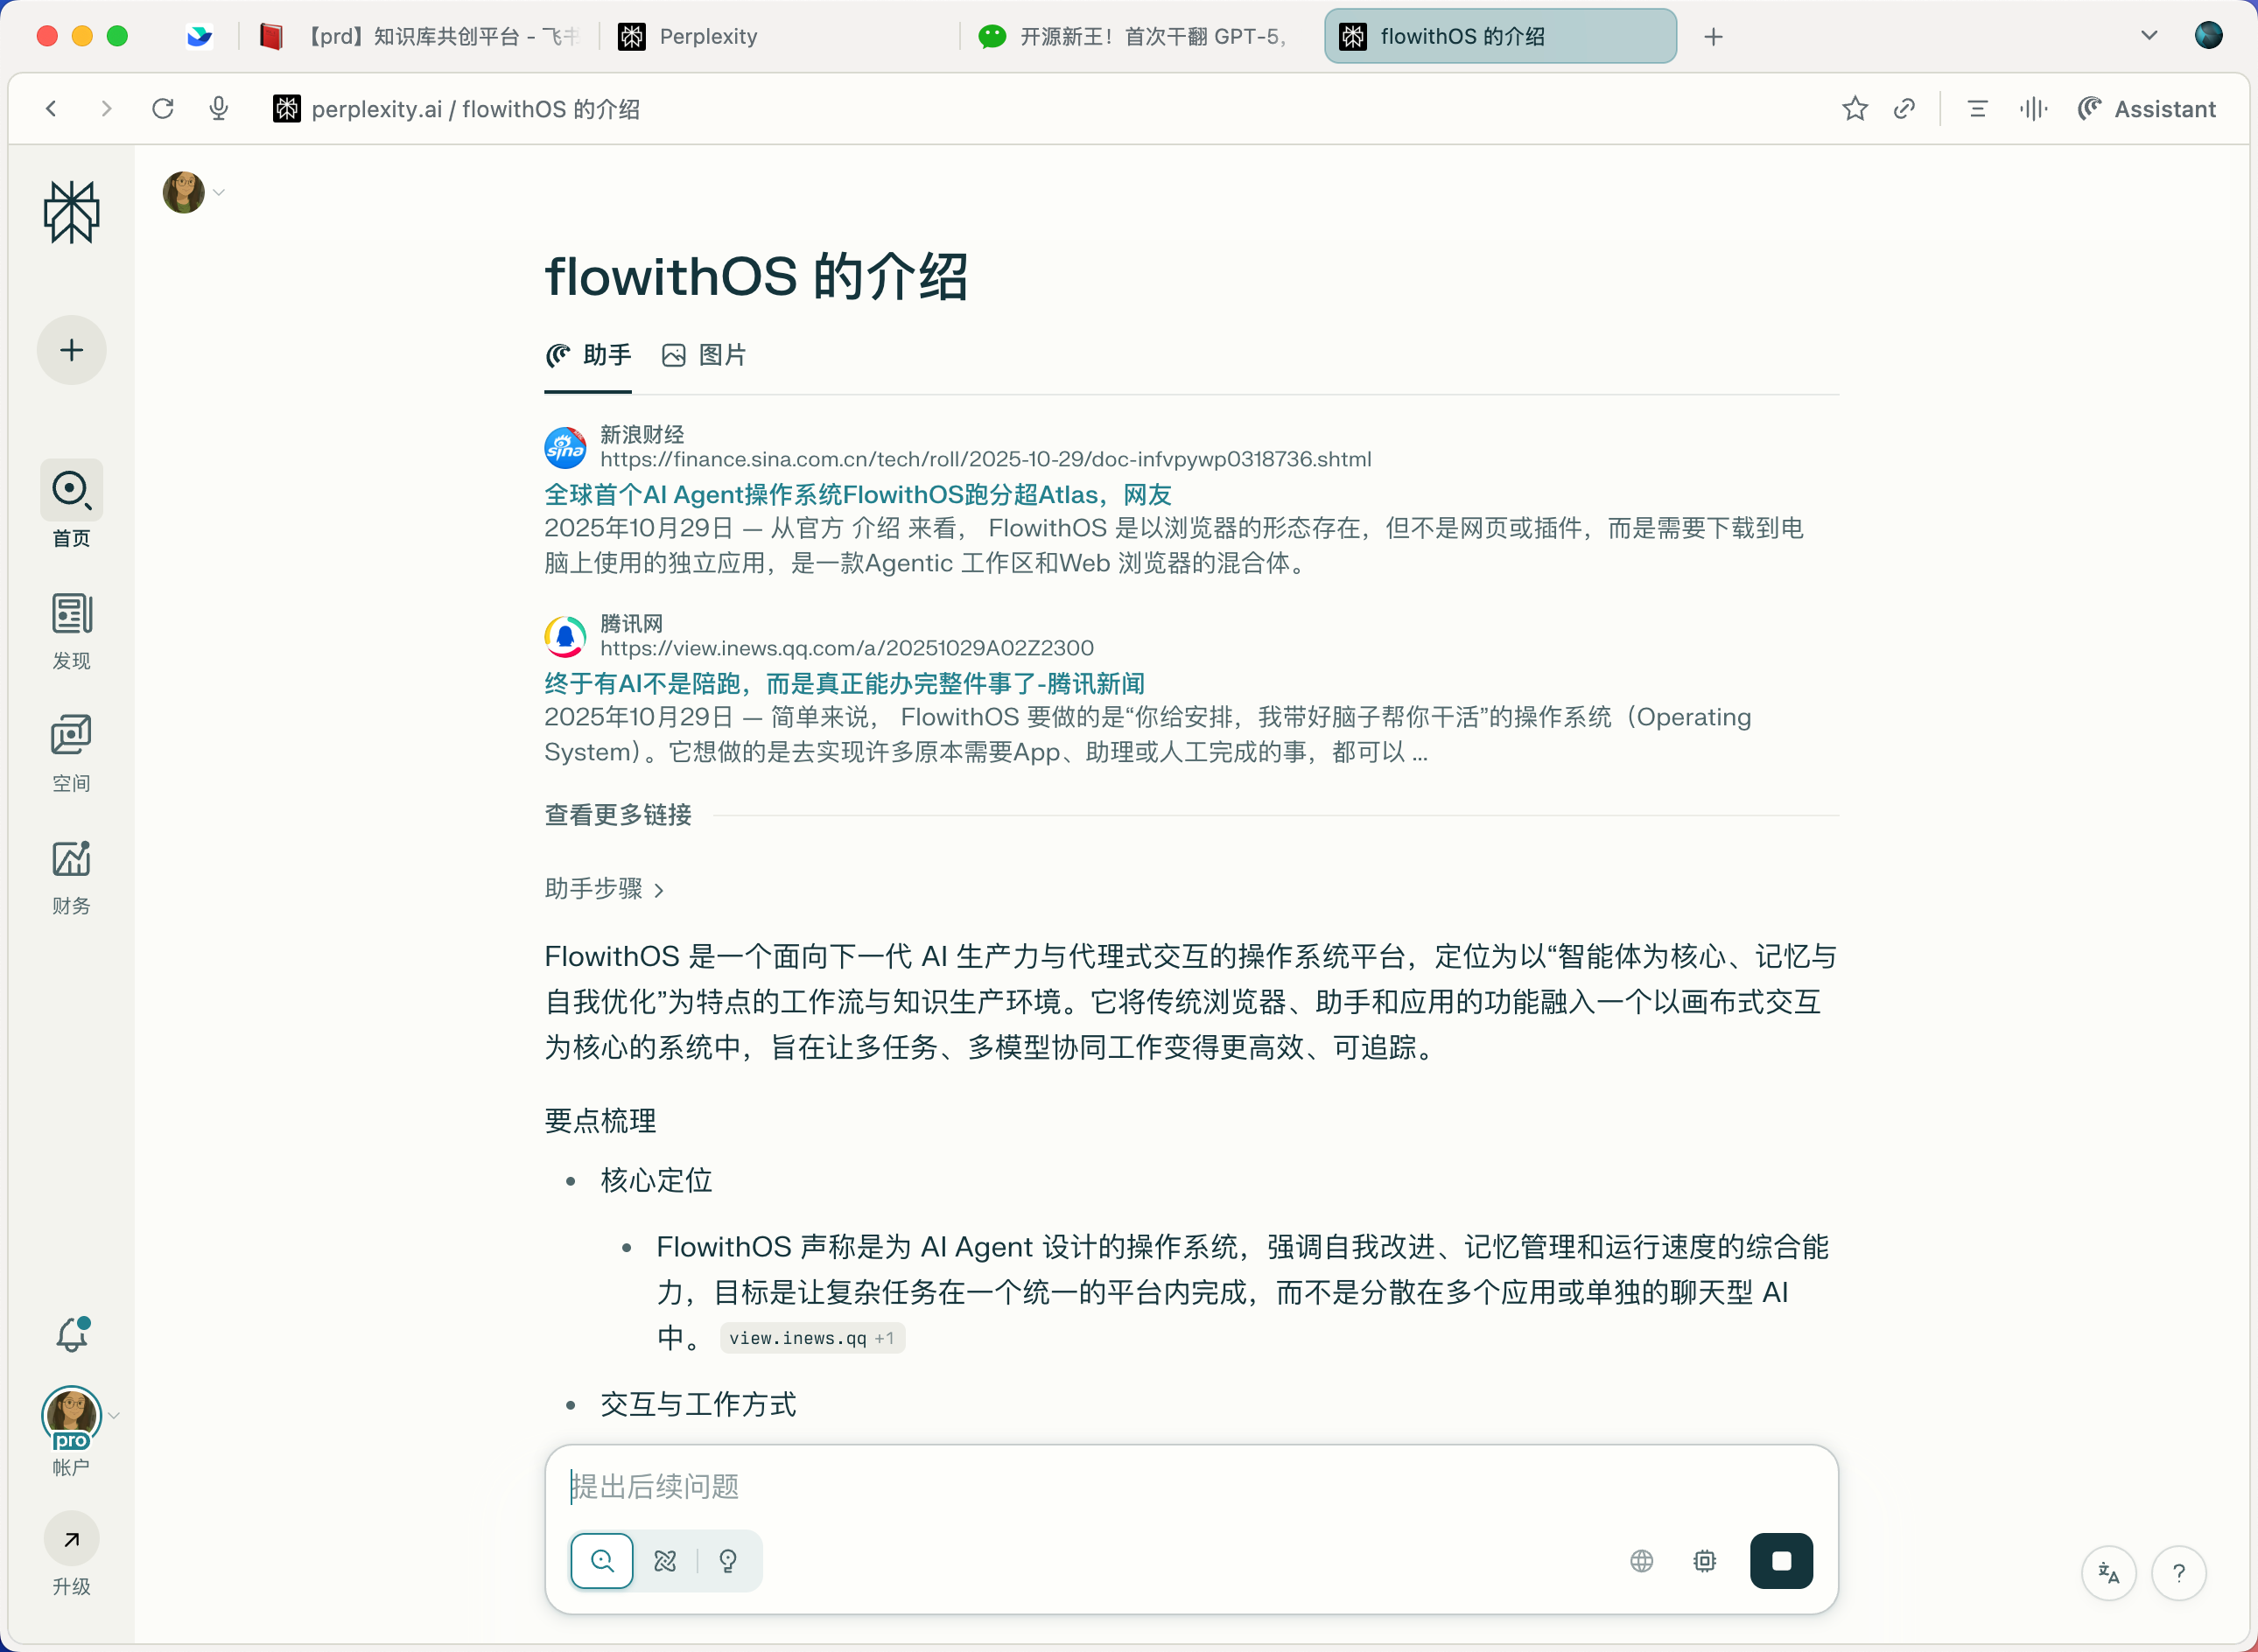The height and width of the screenshot is (1652, 2258).
Task: Open the 空间 spaces icon
Action: click(71, 753)
